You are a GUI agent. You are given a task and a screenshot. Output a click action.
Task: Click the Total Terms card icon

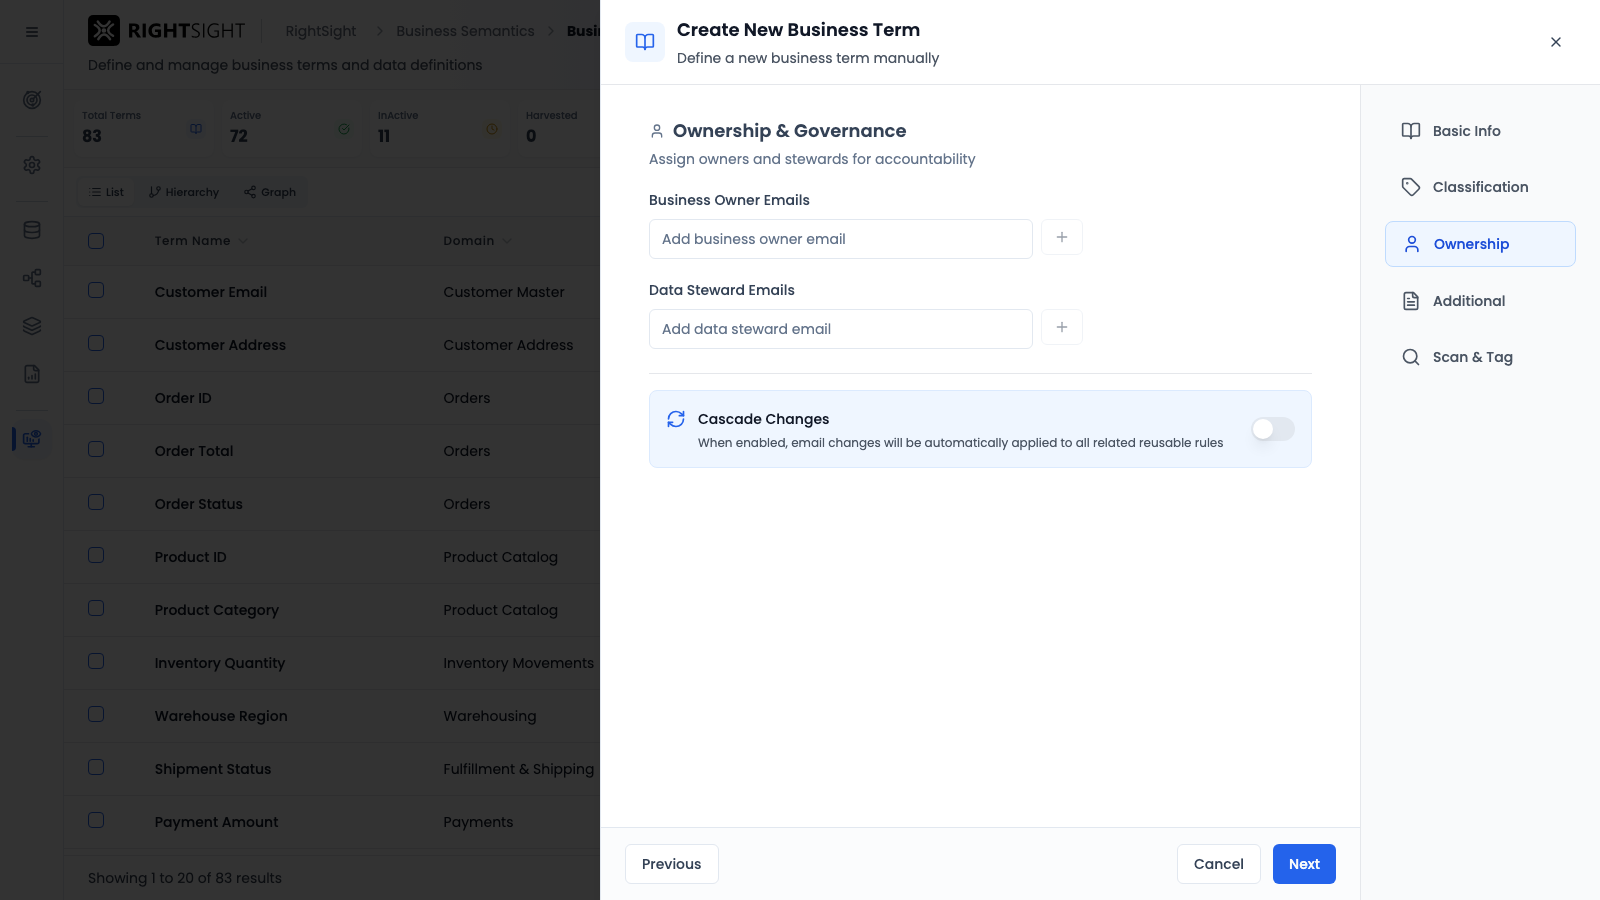pyautogui.click(x=196, y=129)
